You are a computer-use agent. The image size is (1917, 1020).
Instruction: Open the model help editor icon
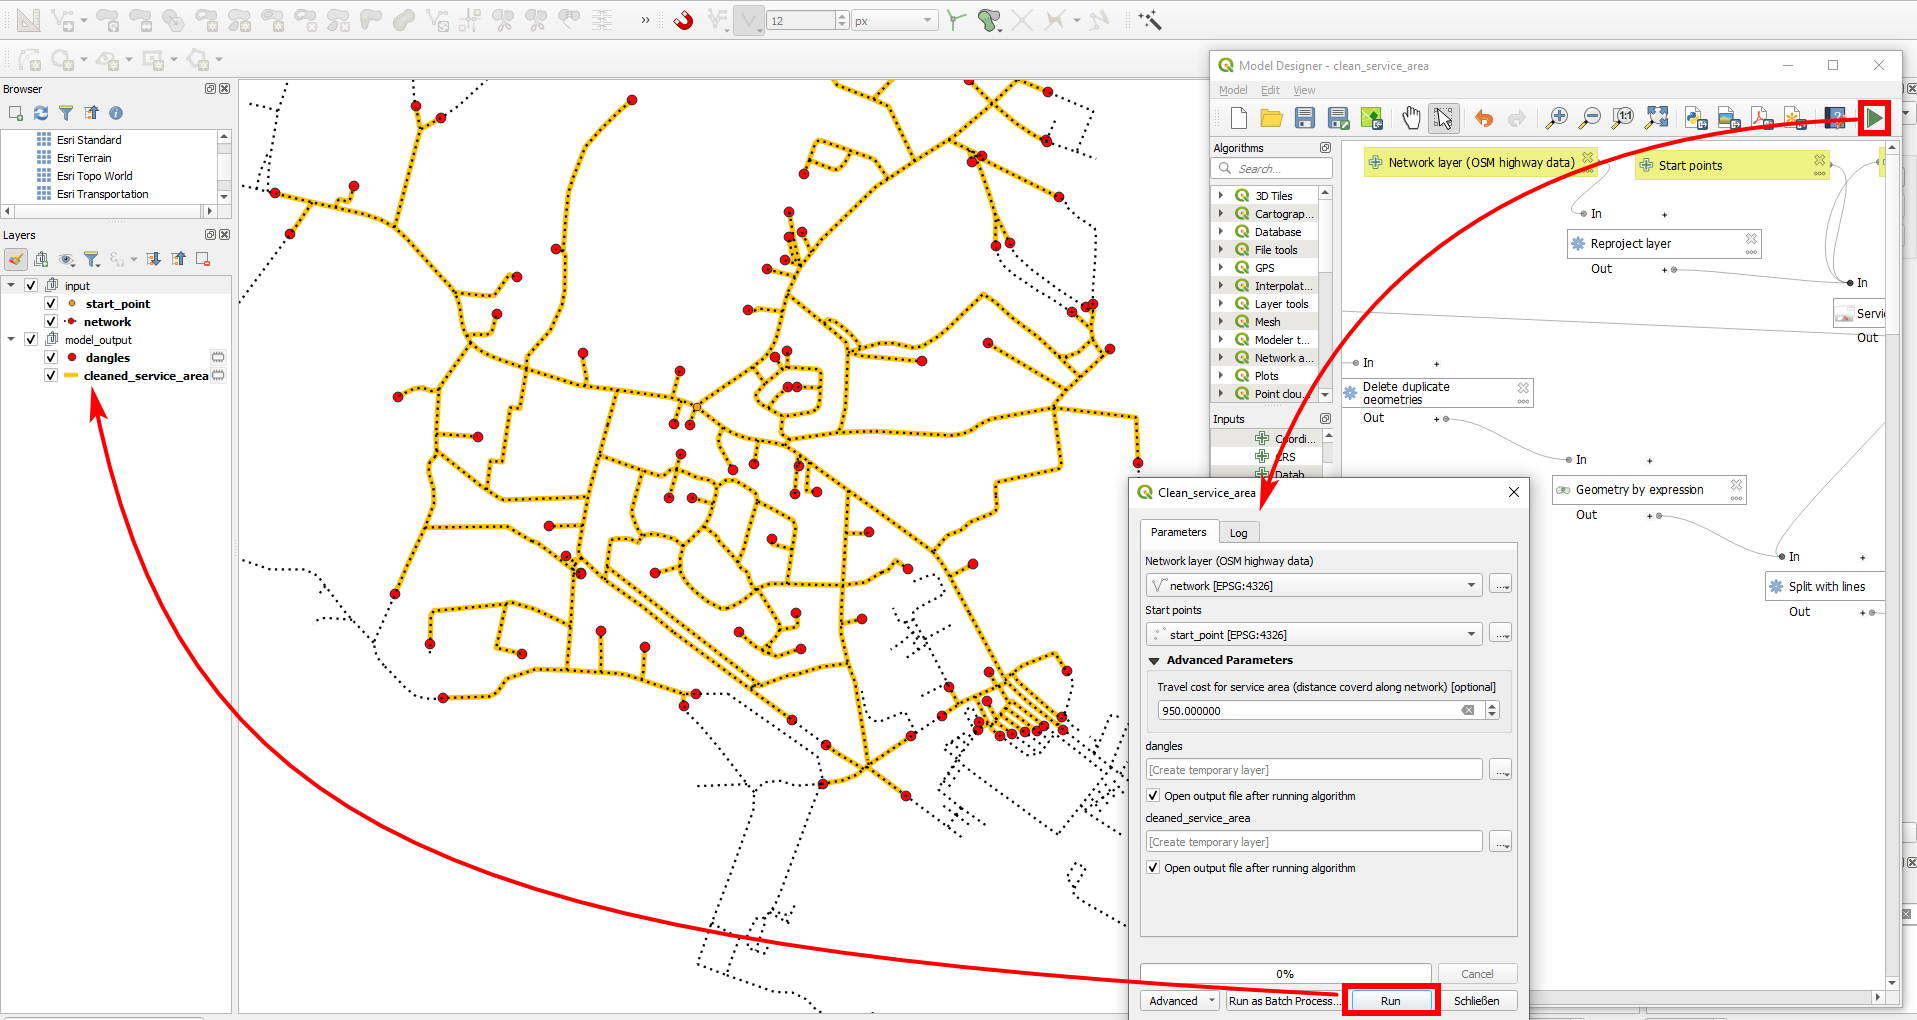tap(1835, 118)
